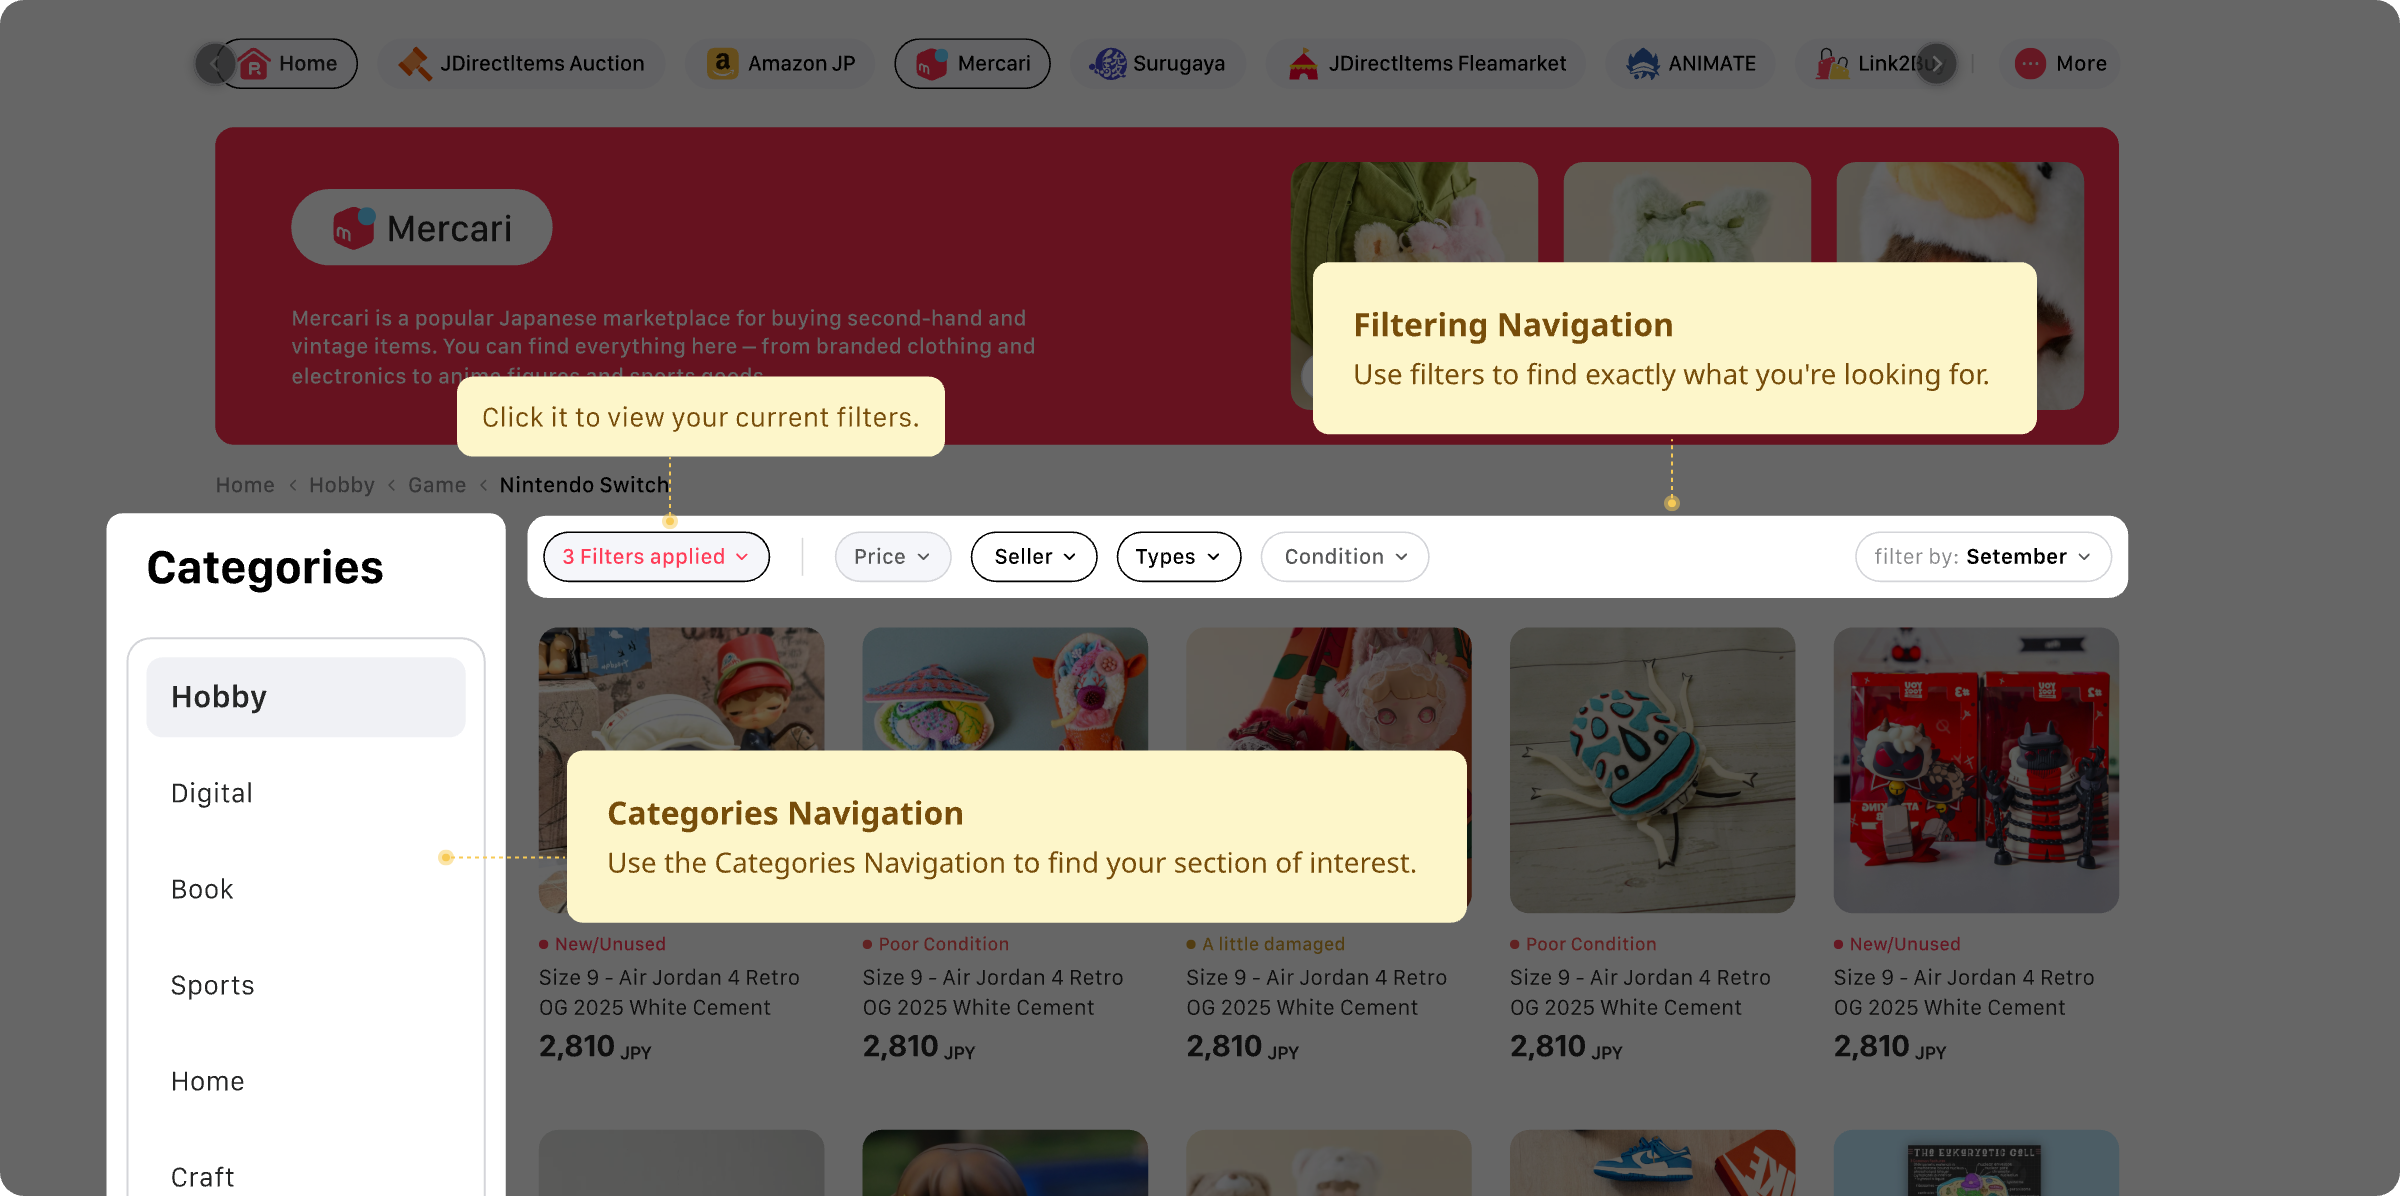Click the Home house icon in top navigation
This screenshot has height=1196, width=2400.
point(254,63)
